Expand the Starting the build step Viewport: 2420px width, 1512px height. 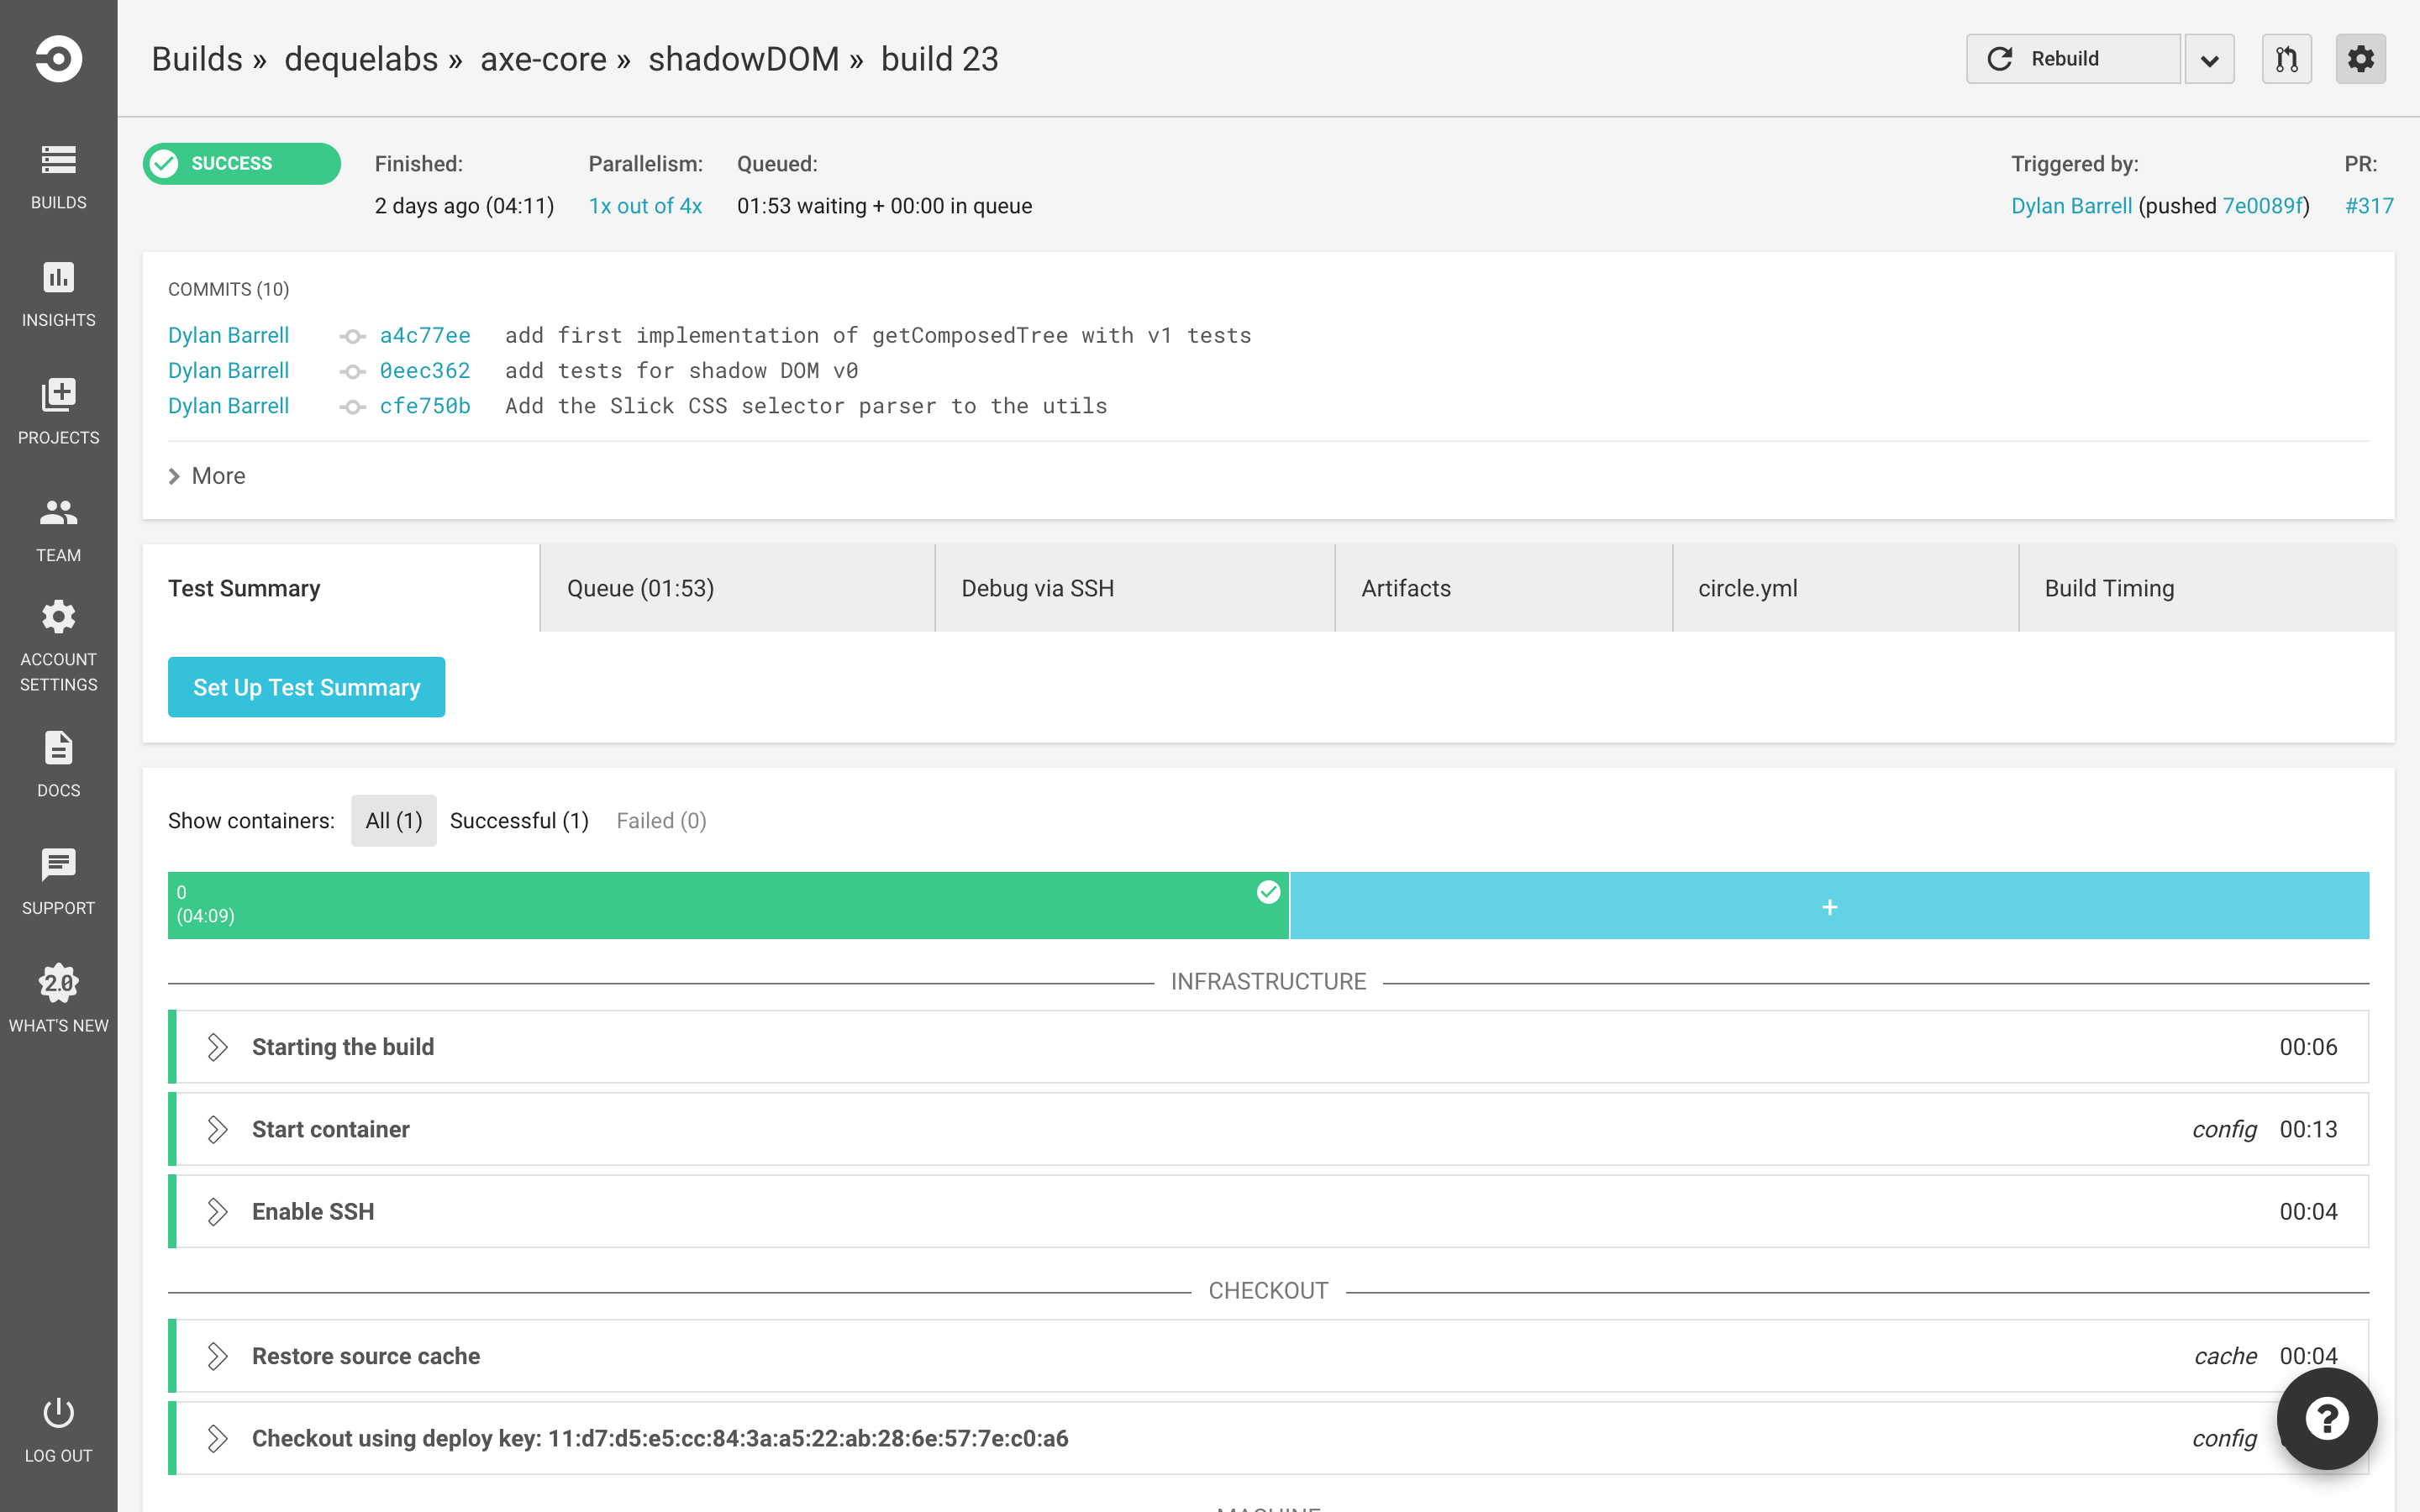click(343, 1046)
